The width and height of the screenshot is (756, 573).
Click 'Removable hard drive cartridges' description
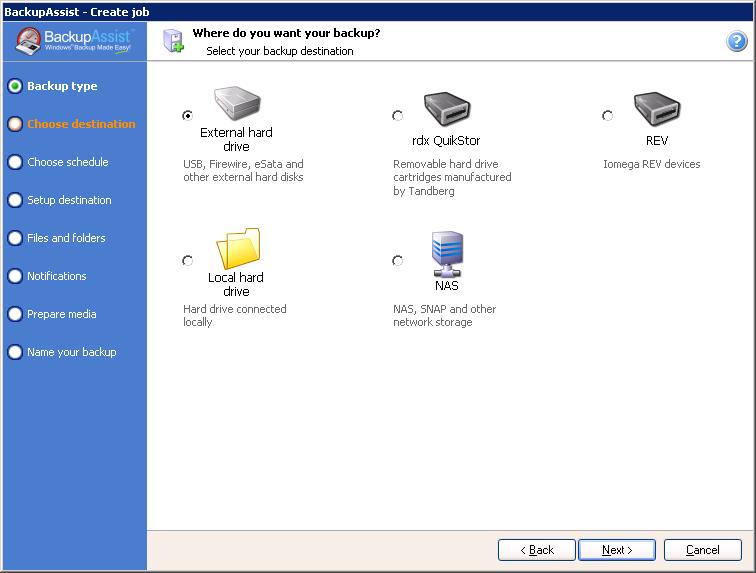click(x=452, y=177)
